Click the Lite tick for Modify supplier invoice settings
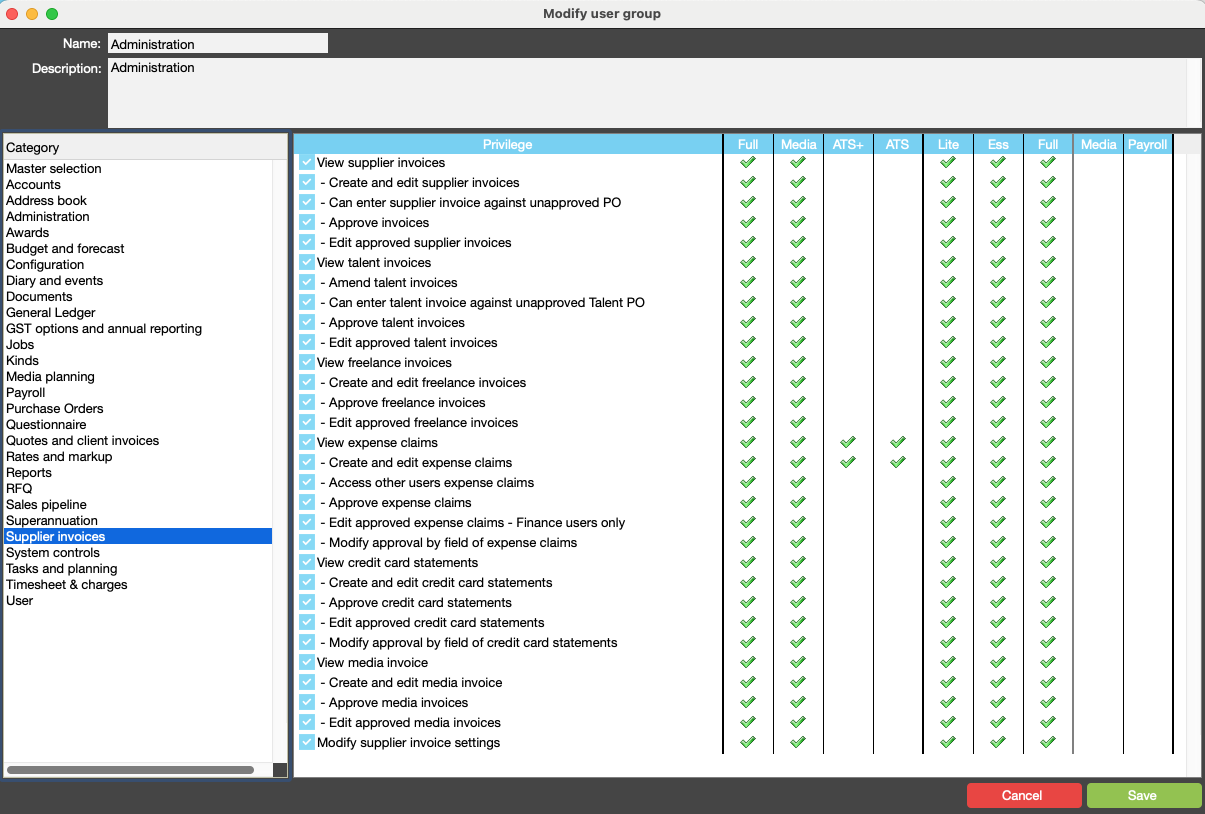Image resolution: width=1205 pixels, height=814 pixels. [948, 742]
